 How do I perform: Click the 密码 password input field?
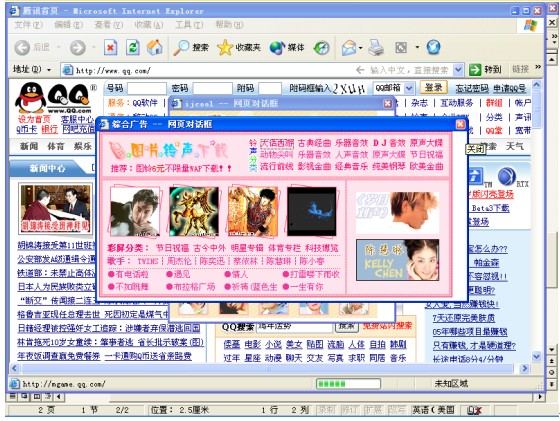point(212,88)
